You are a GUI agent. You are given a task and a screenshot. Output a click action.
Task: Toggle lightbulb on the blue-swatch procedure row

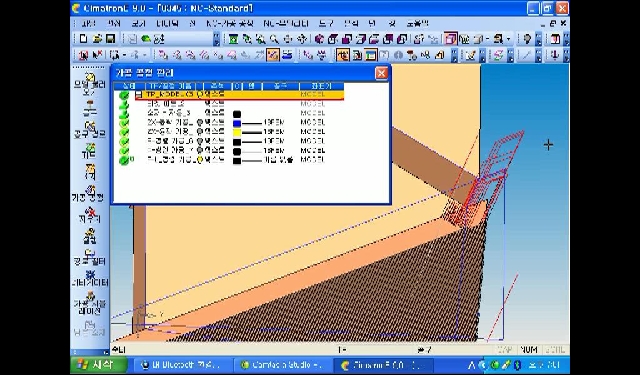pyautogui.click(x=200, y=122)
